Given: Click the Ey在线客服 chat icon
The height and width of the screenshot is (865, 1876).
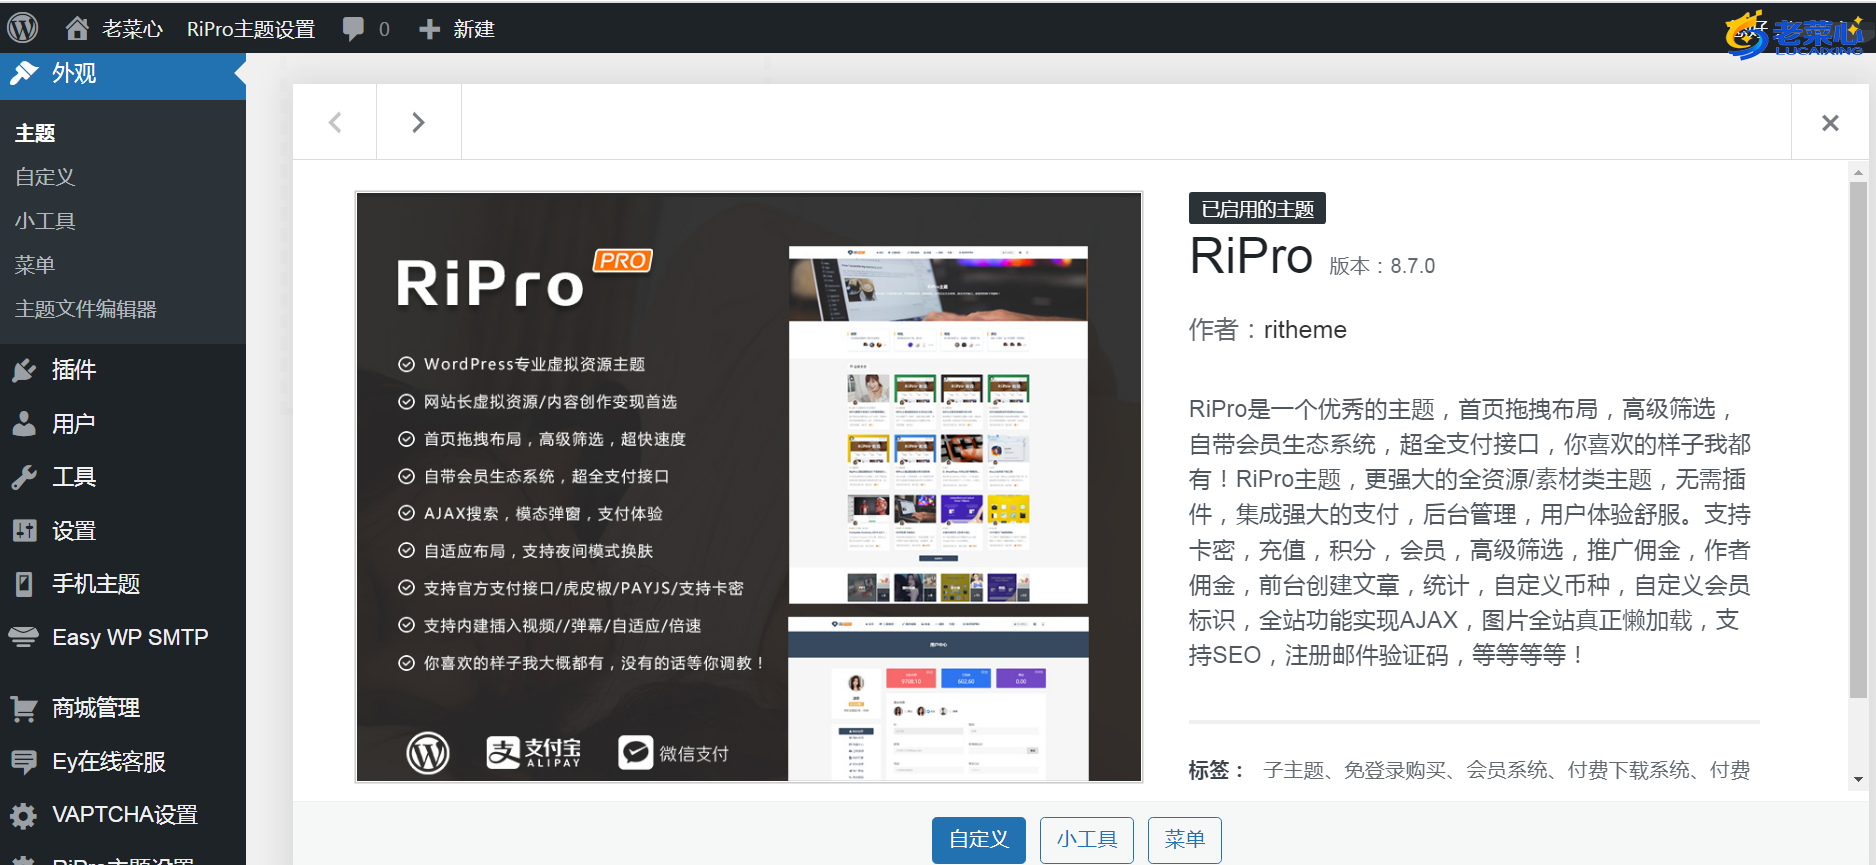Looking at the screenshot, I should pyautogui.click(x=24, y=762).
